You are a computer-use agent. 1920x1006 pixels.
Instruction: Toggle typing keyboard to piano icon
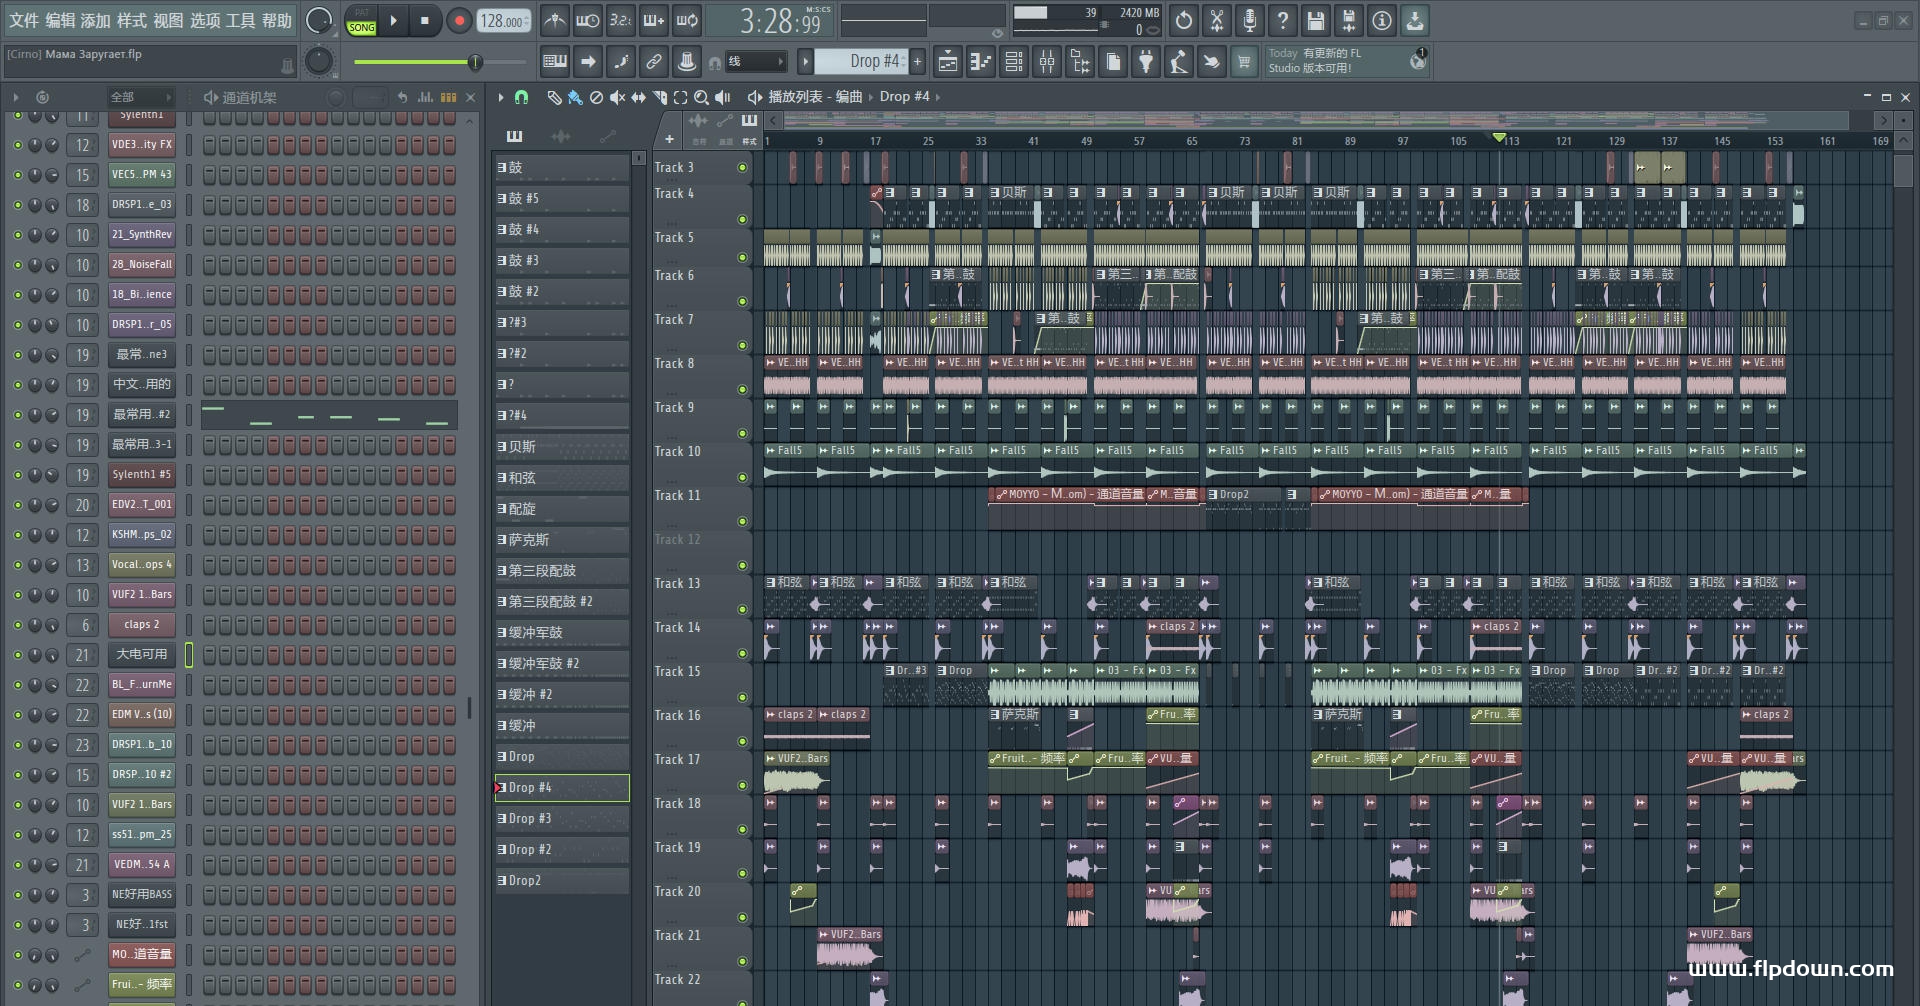(x=555, y=62)
